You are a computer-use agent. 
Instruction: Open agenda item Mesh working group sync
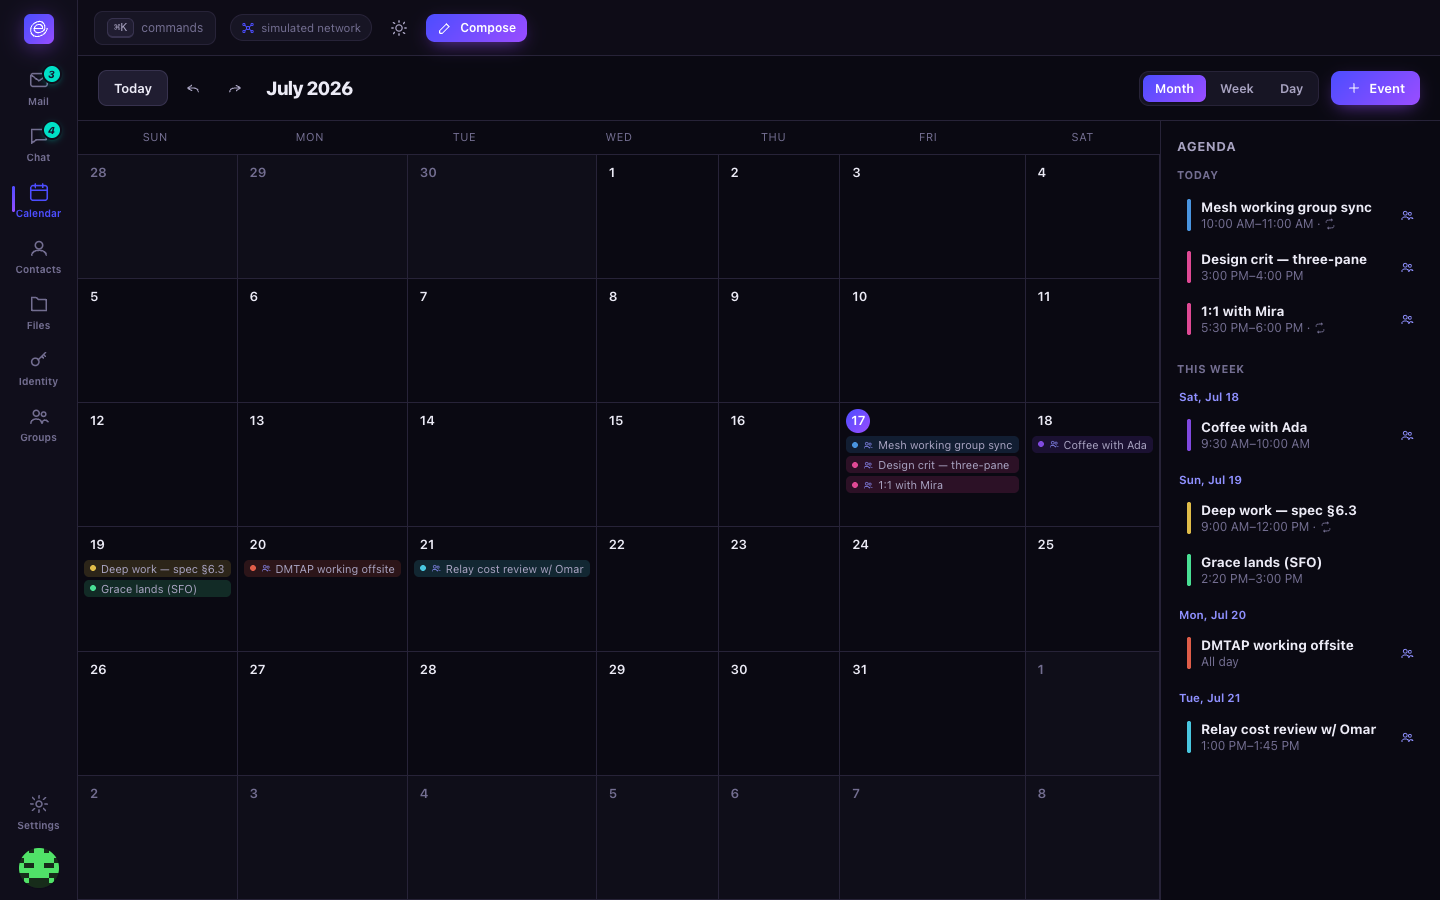pyautogui.click(x=1300, y=215)
